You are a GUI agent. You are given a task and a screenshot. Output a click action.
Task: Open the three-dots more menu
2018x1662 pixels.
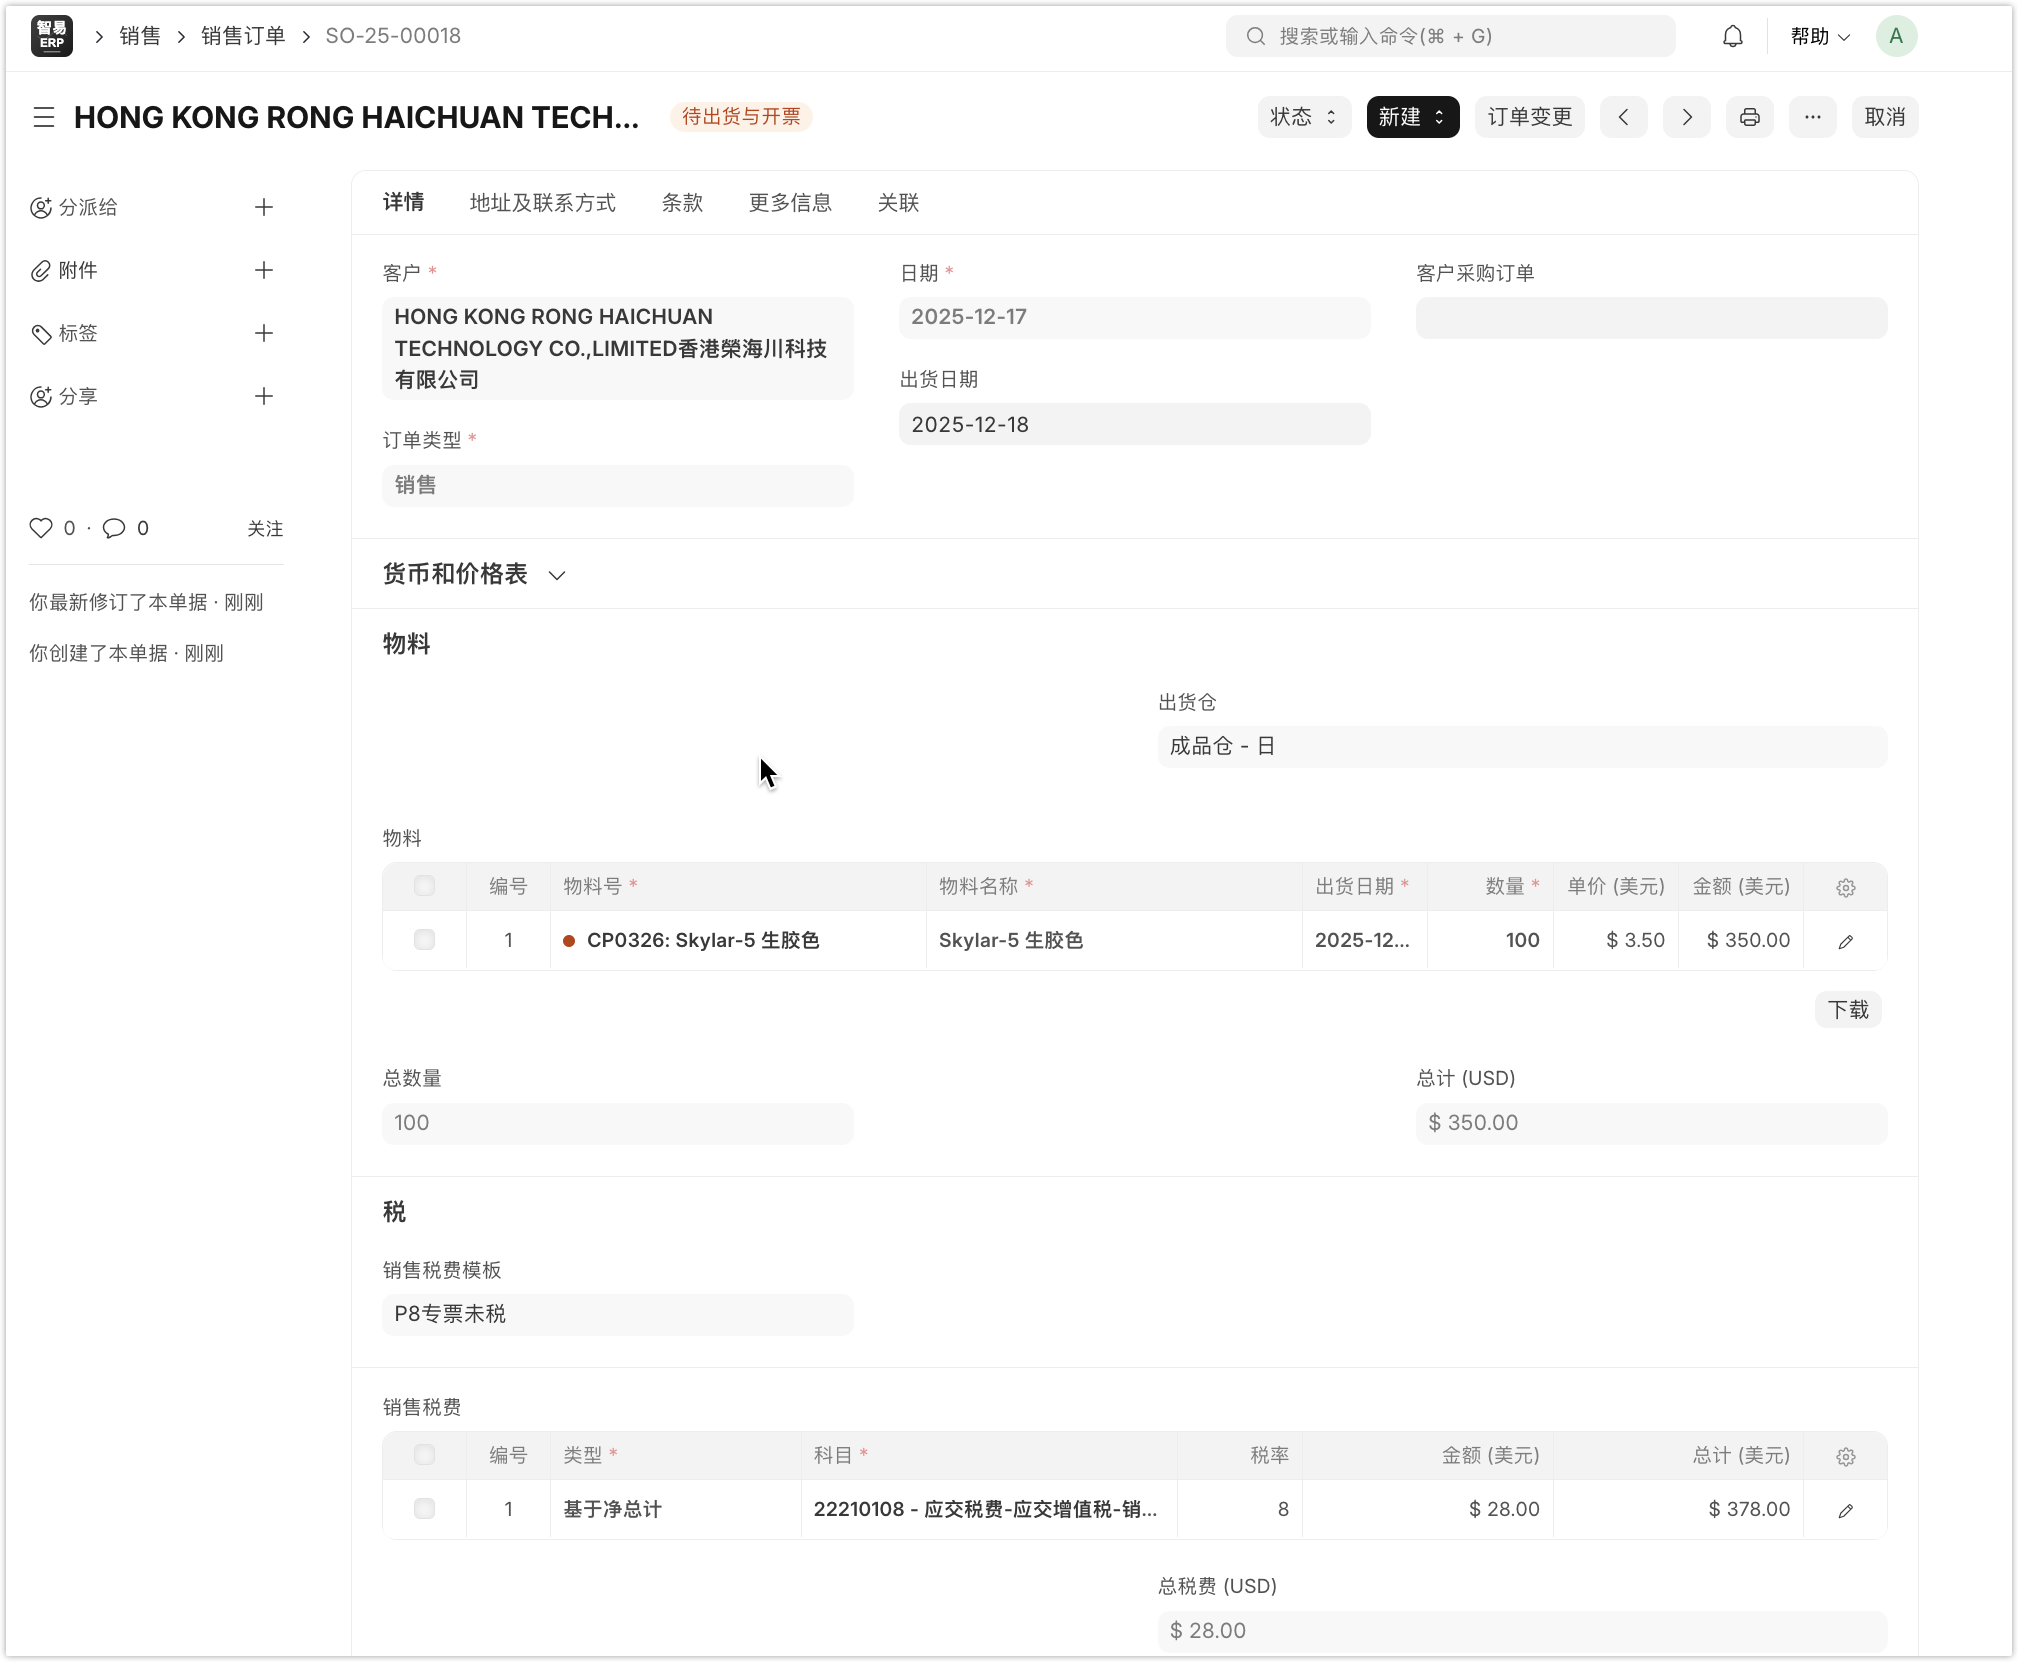click(x=1812, y=117)
